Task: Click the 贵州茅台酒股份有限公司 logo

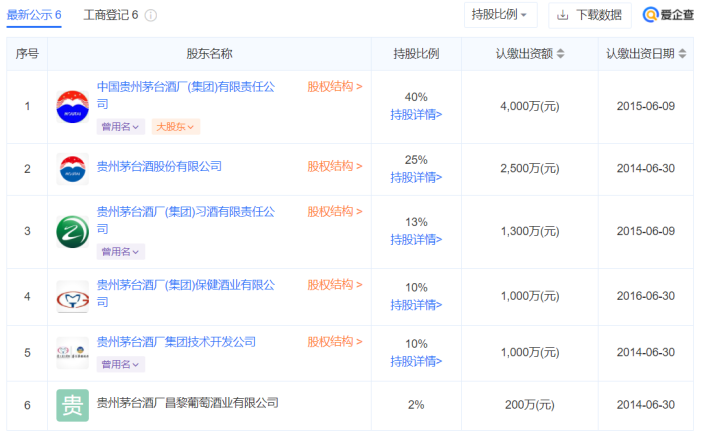Action: click(73, 168)
